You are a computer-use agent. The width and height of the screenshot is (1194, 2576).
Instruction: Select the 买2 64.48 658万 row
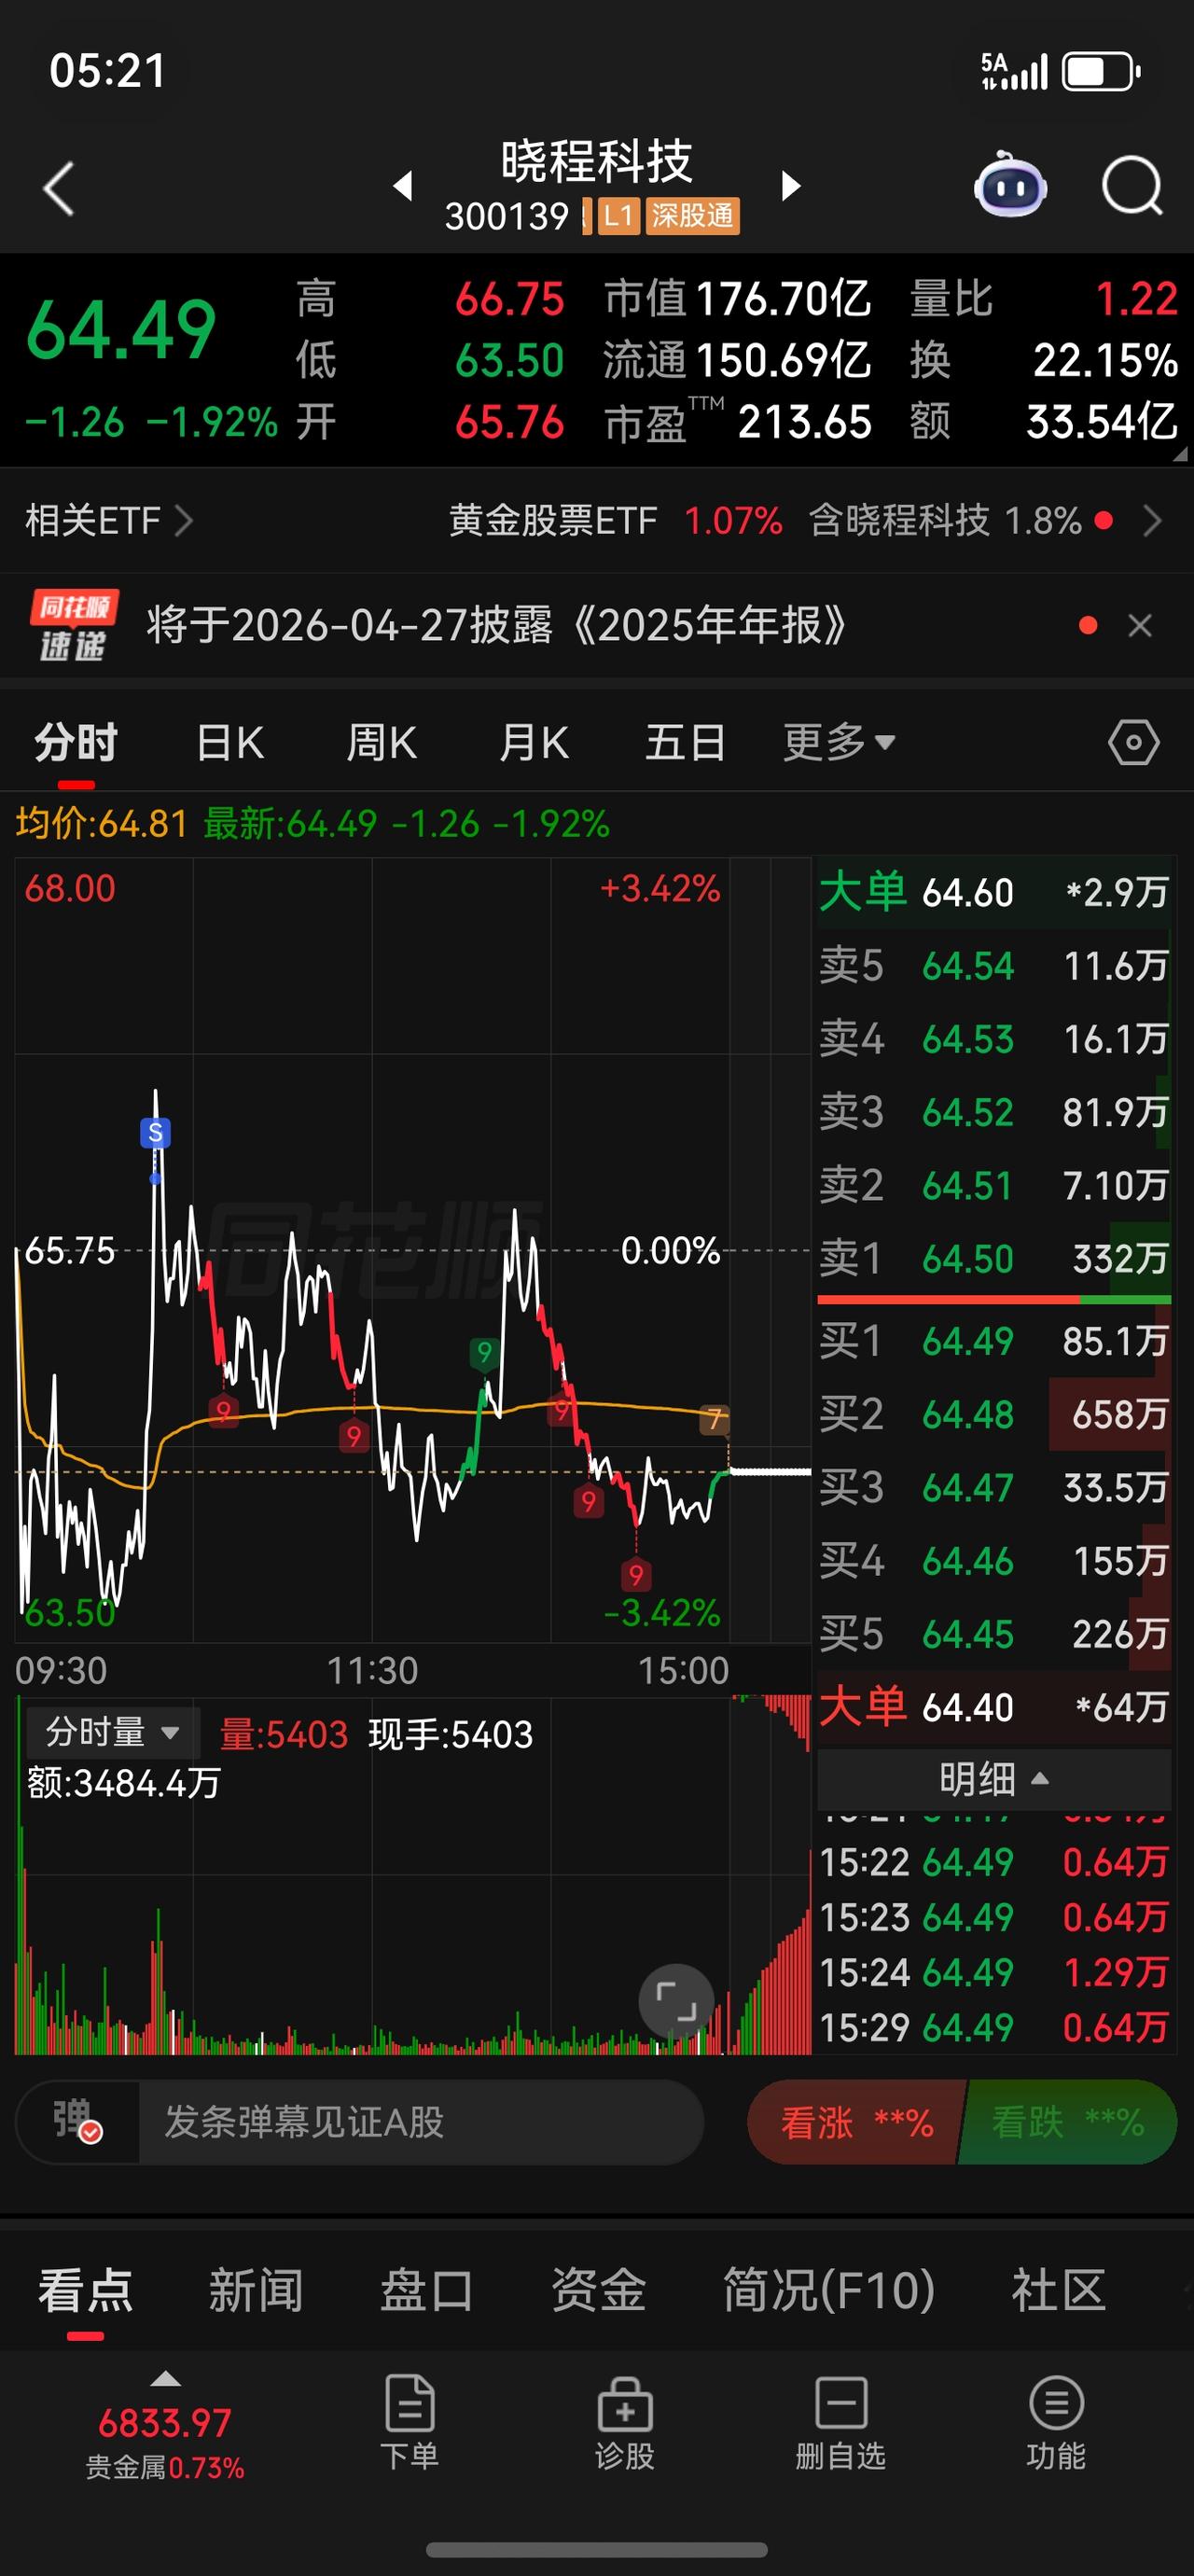click(994, 1414)
